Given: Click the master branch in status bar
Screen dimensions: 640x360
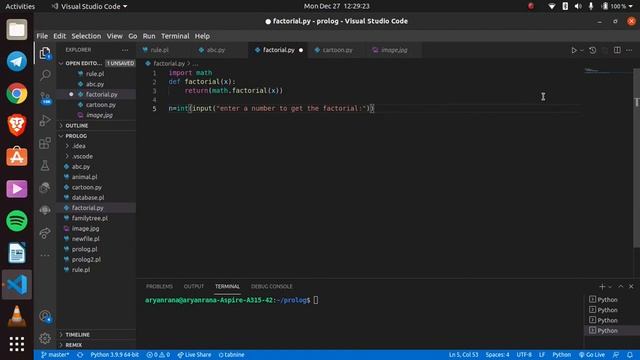Looking at the screenshot, I should pyautogui.click(x=55, y=355).
